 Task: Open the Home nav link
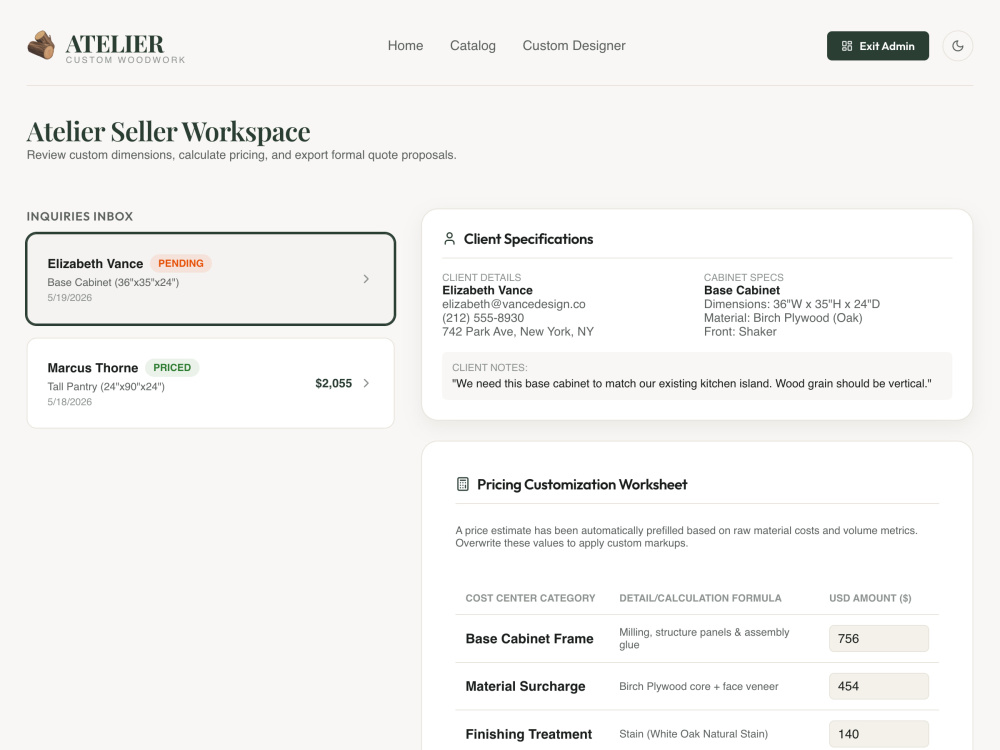(x=405, y=46)
